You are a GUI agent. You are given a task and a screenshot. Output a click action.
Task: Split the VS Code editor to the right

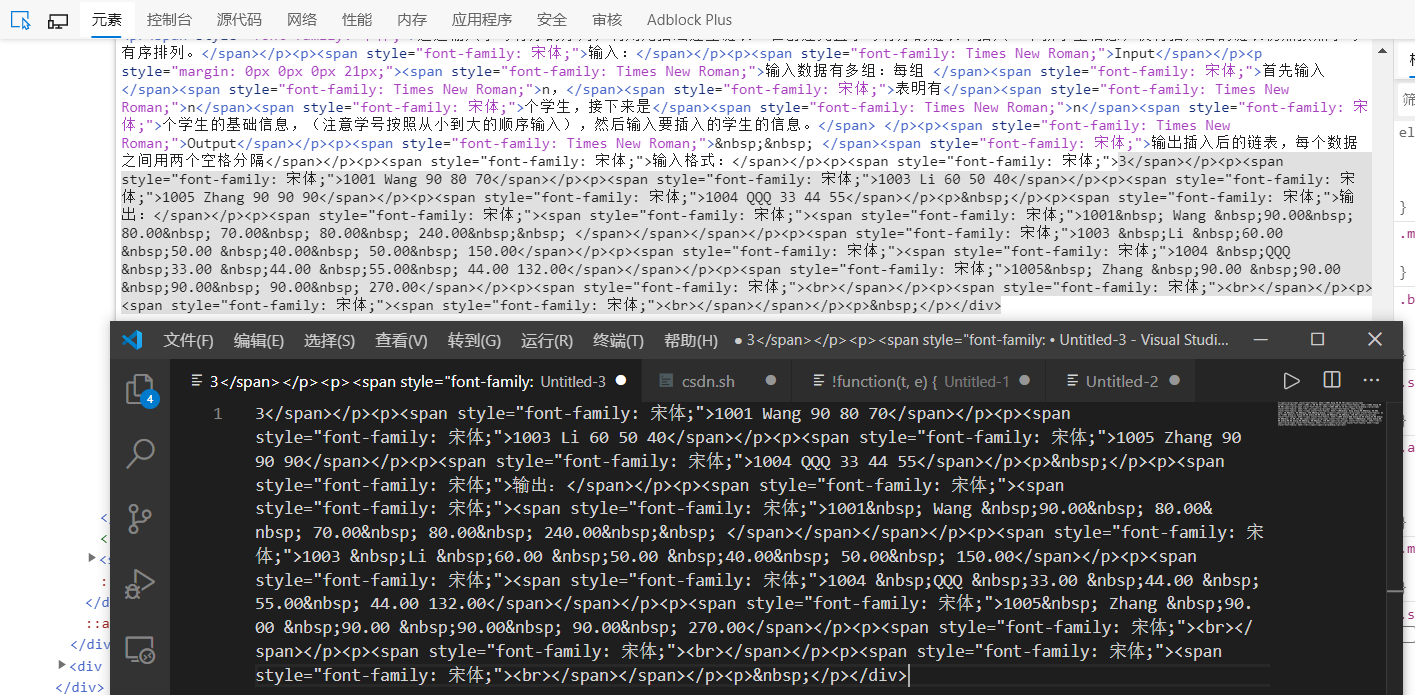(1332, 381)
